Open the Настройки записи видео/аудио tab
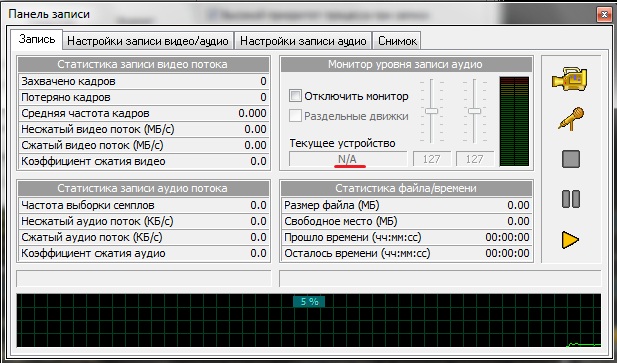 pos(148,41)
